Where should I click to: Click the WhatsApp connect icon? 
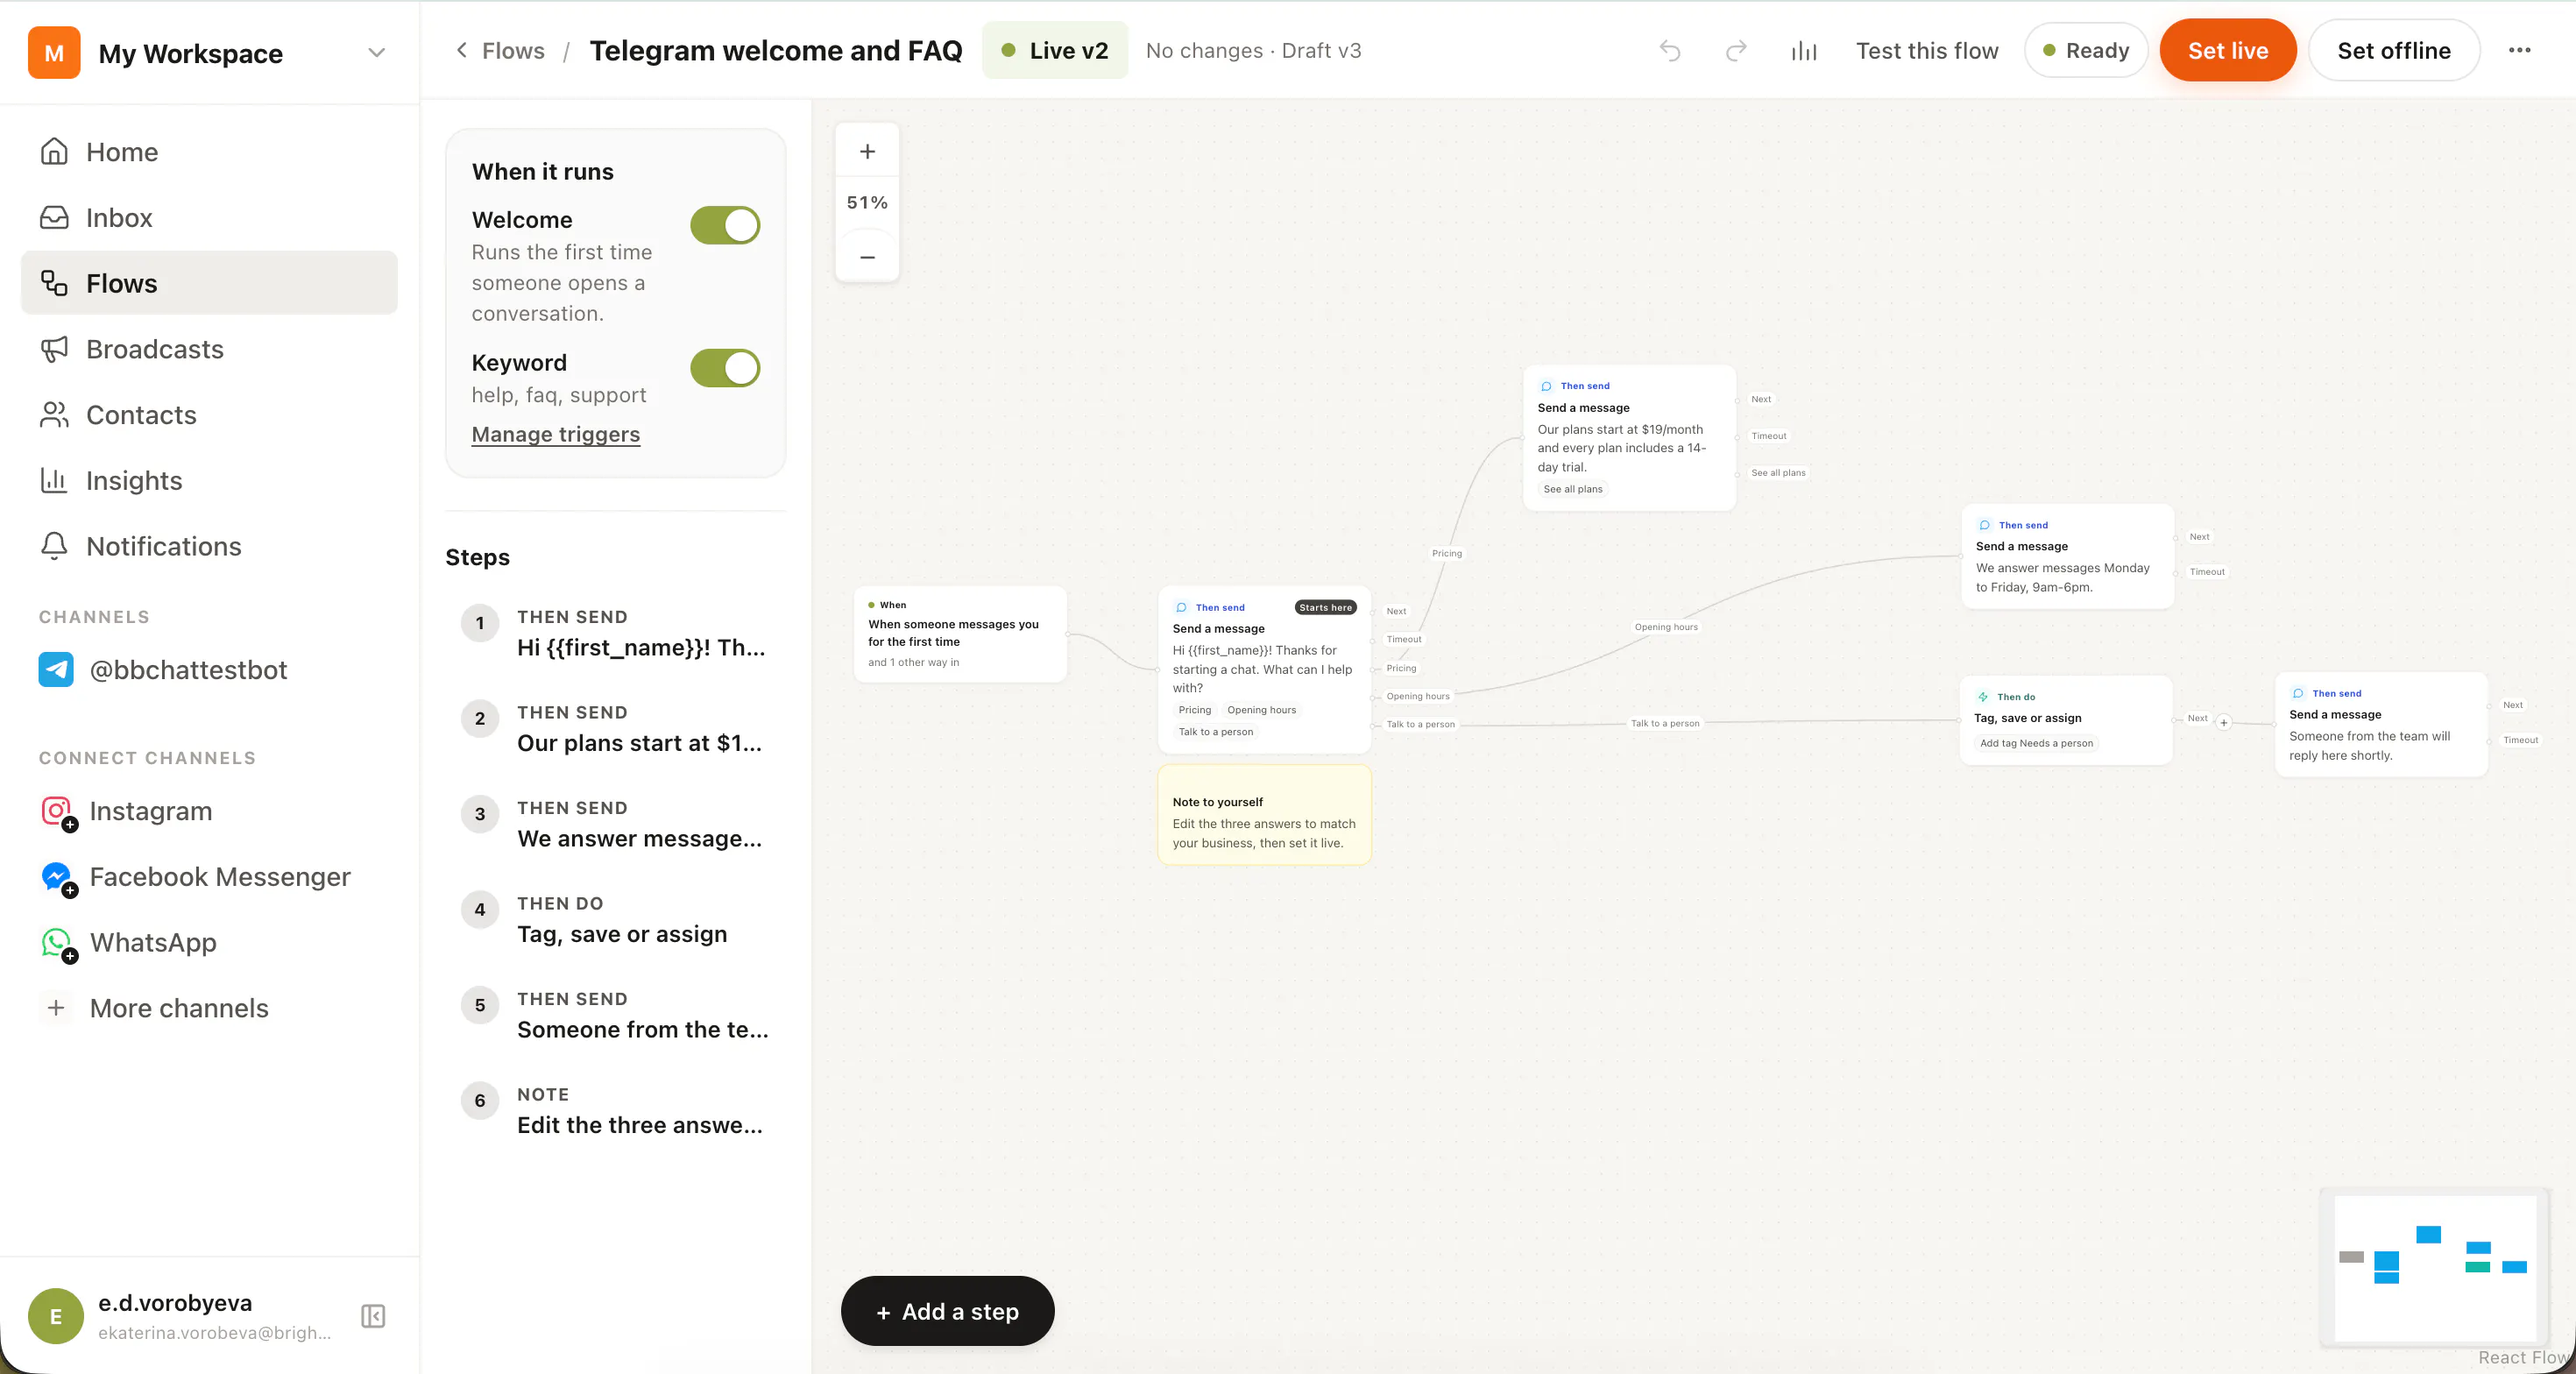[x=57, y=943]
